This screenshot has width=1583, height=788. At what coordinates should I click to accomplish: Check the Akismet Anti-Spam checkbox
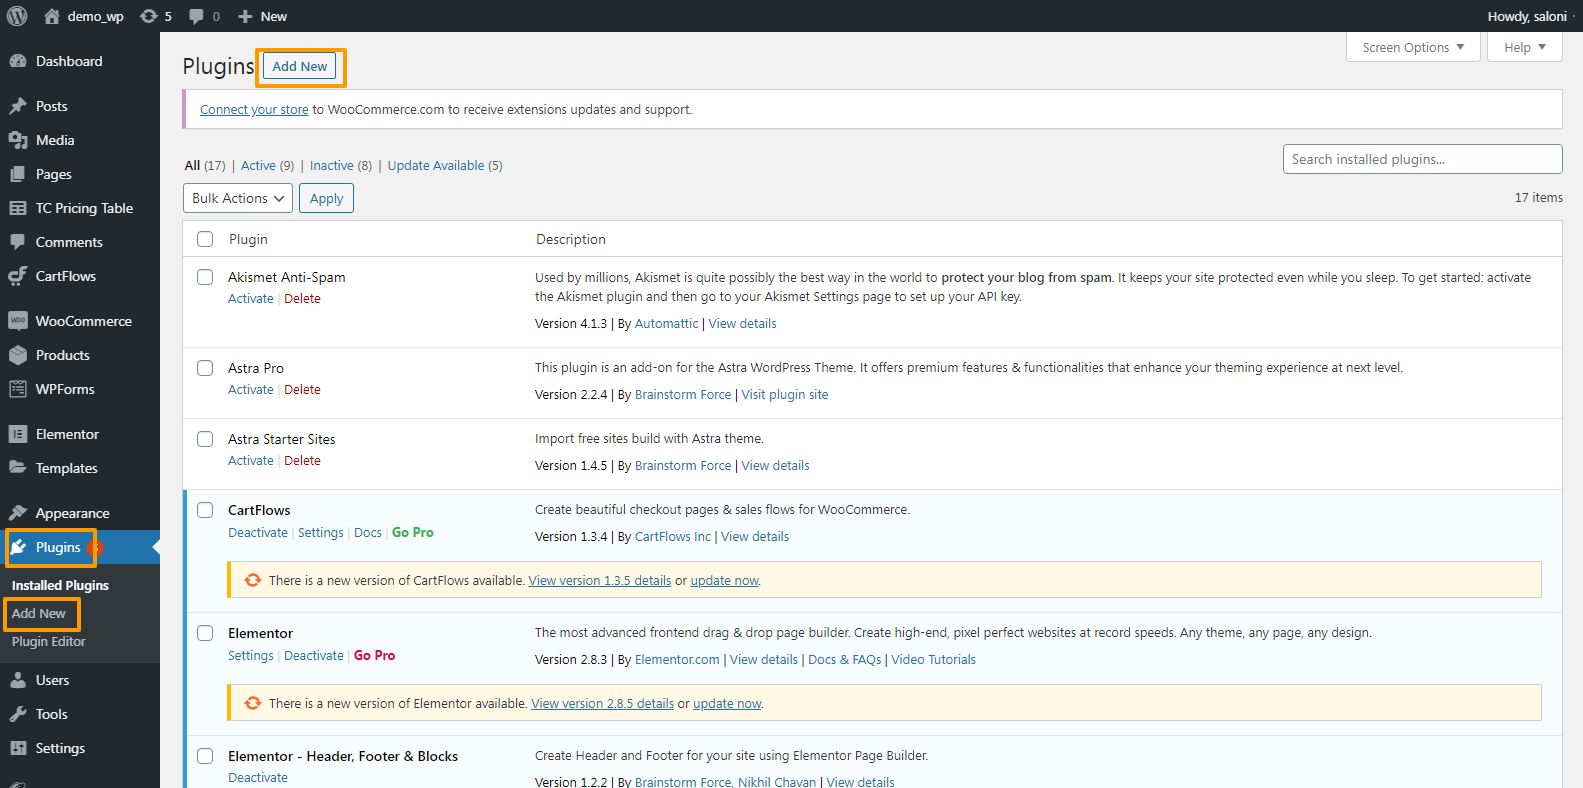[205, 277]
